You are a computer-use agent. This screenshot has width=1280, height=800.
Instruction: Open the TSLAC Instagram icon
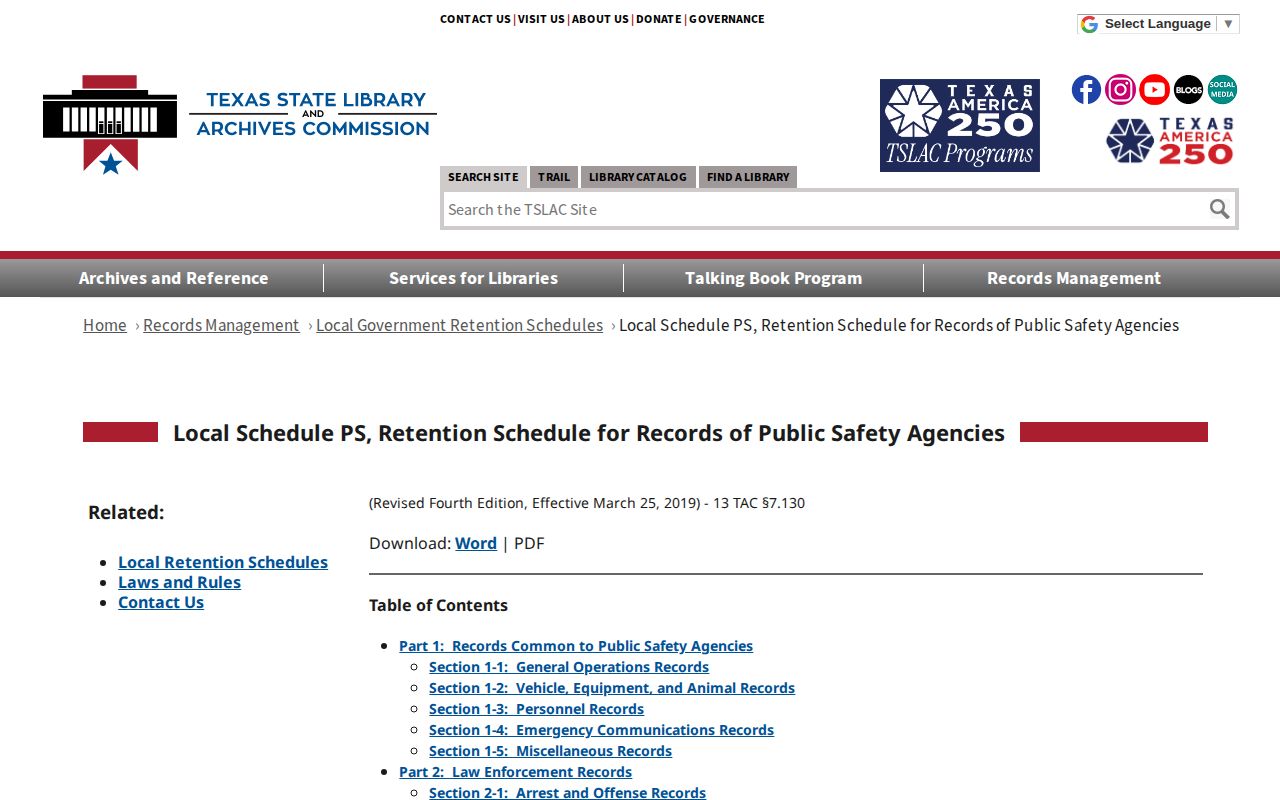click(x=1120, y=90)
